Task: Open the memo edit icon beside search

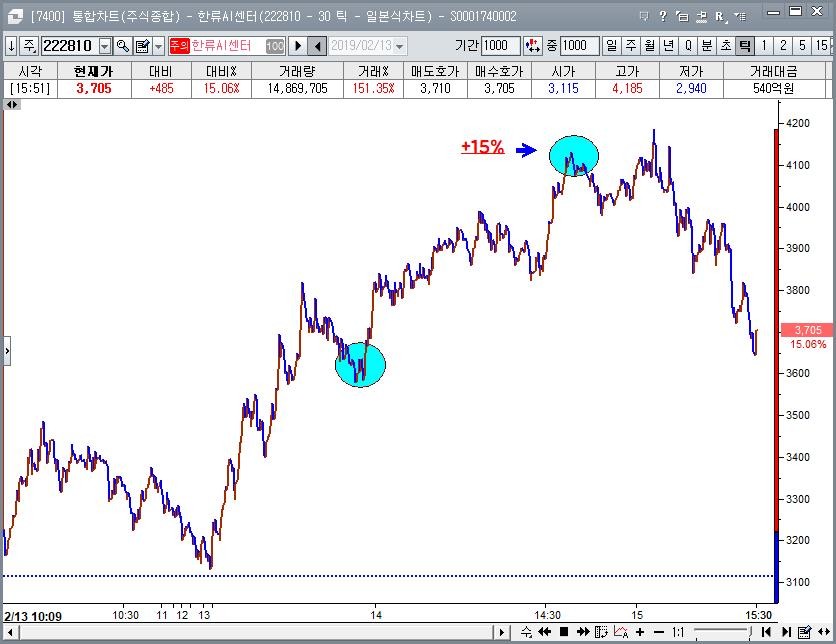Action: coord(142,46)
